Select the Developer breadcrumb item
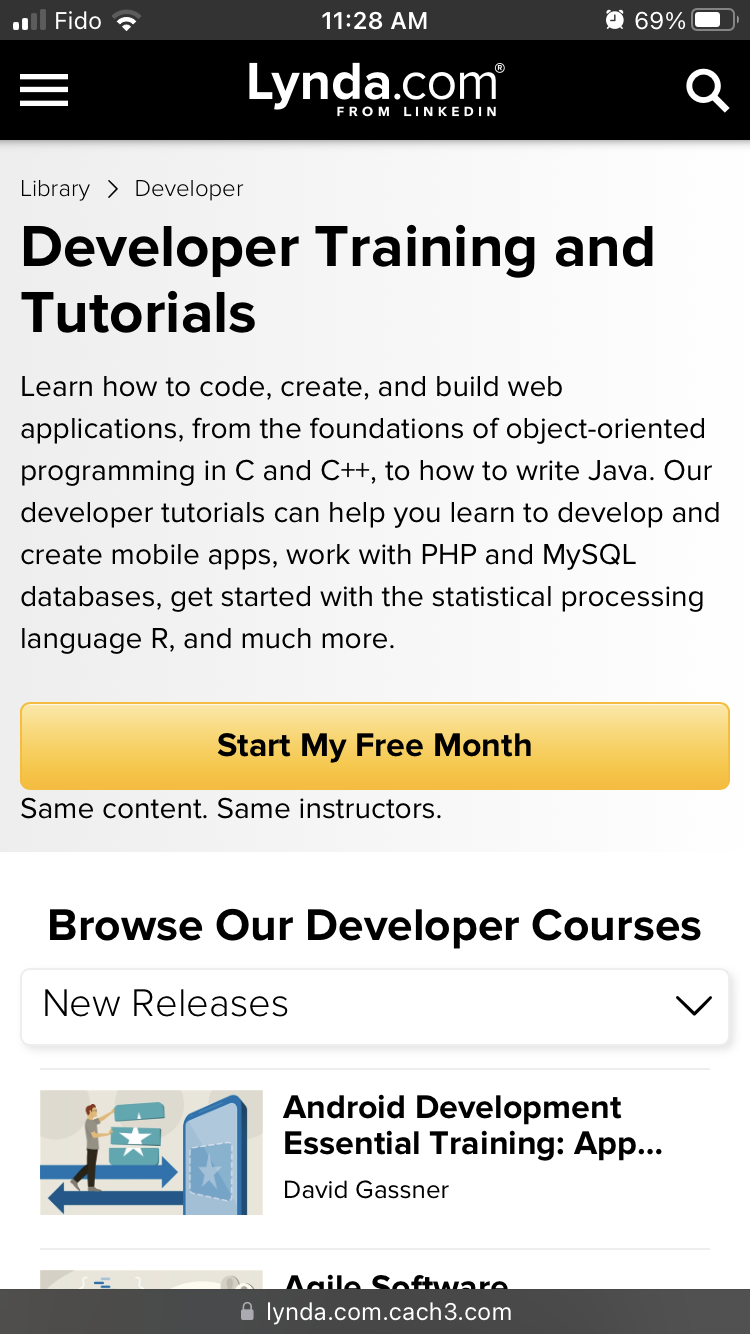 [x=189, y=189]
